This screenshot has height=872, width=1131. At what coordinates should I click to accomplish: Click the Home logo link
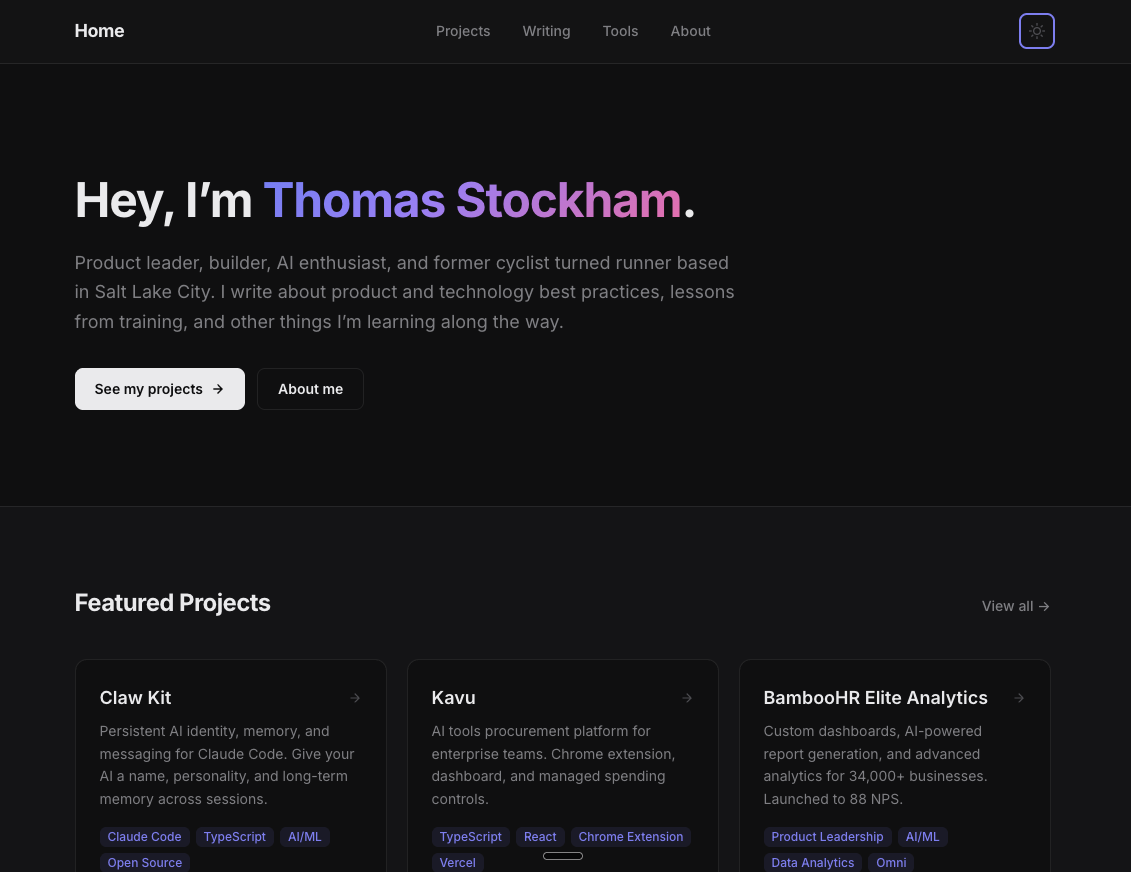coord(99,31)
